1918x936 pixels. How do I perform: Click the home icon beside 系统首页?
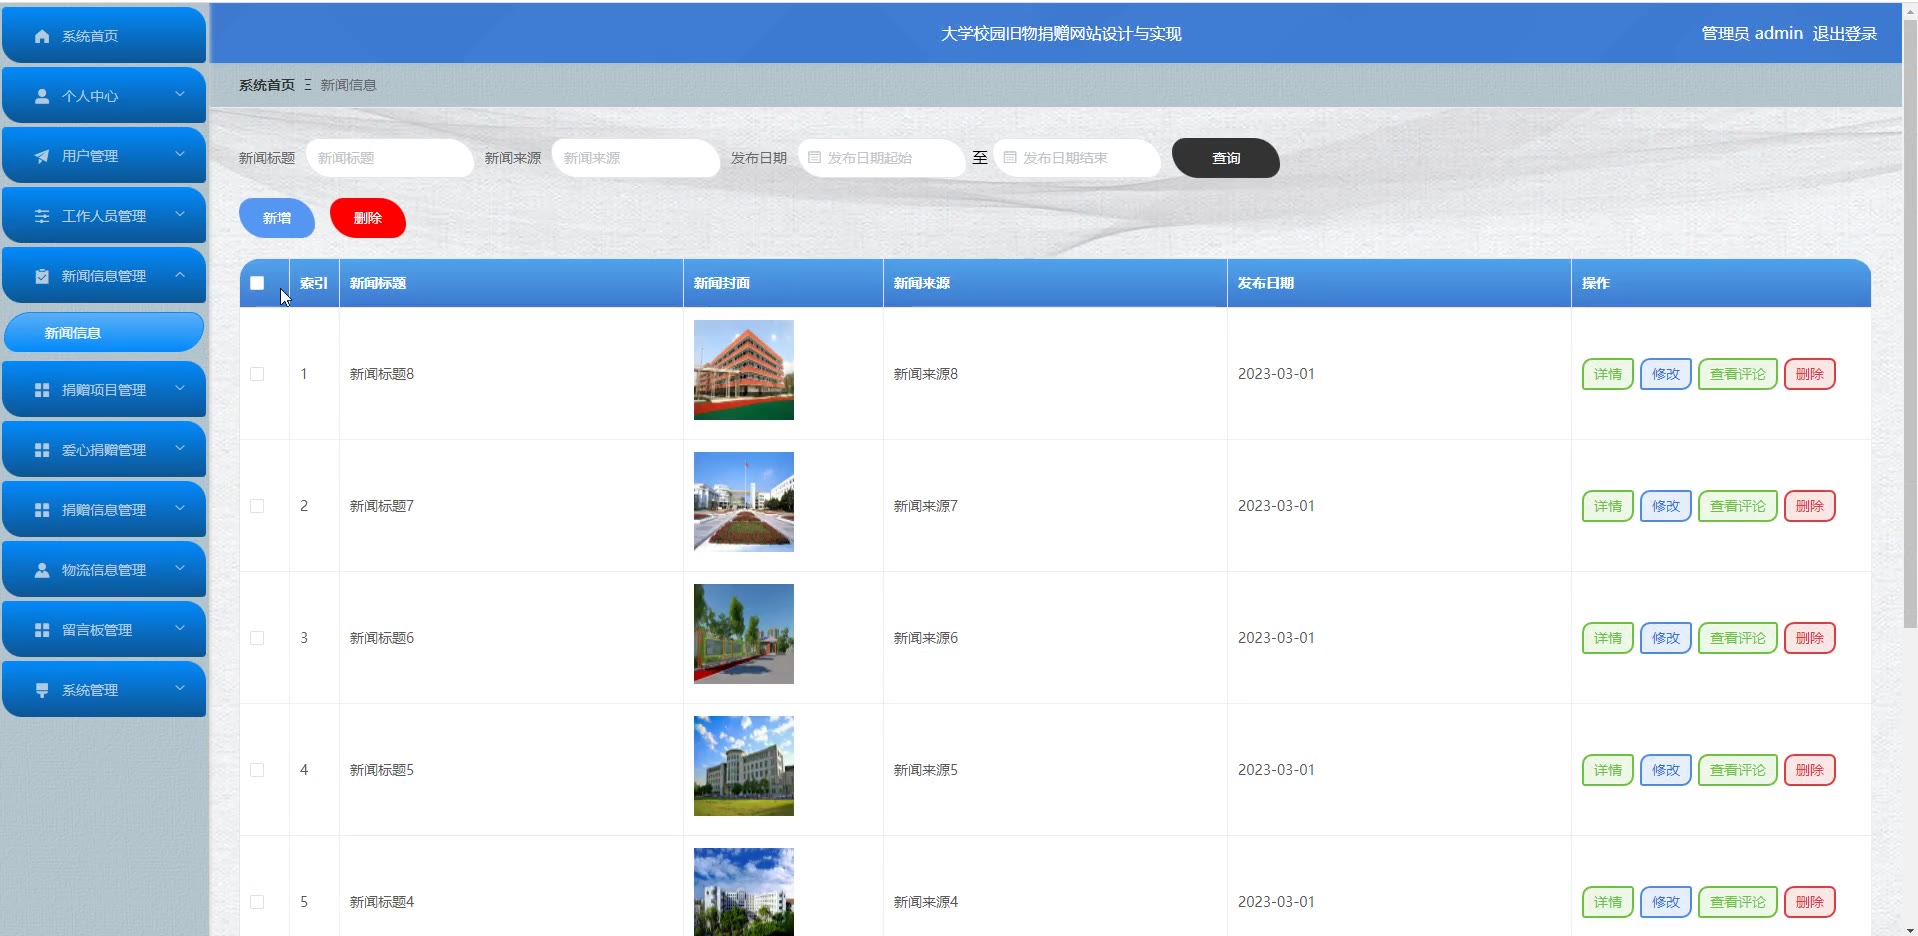pyautogui.click(x=42, y=36)
